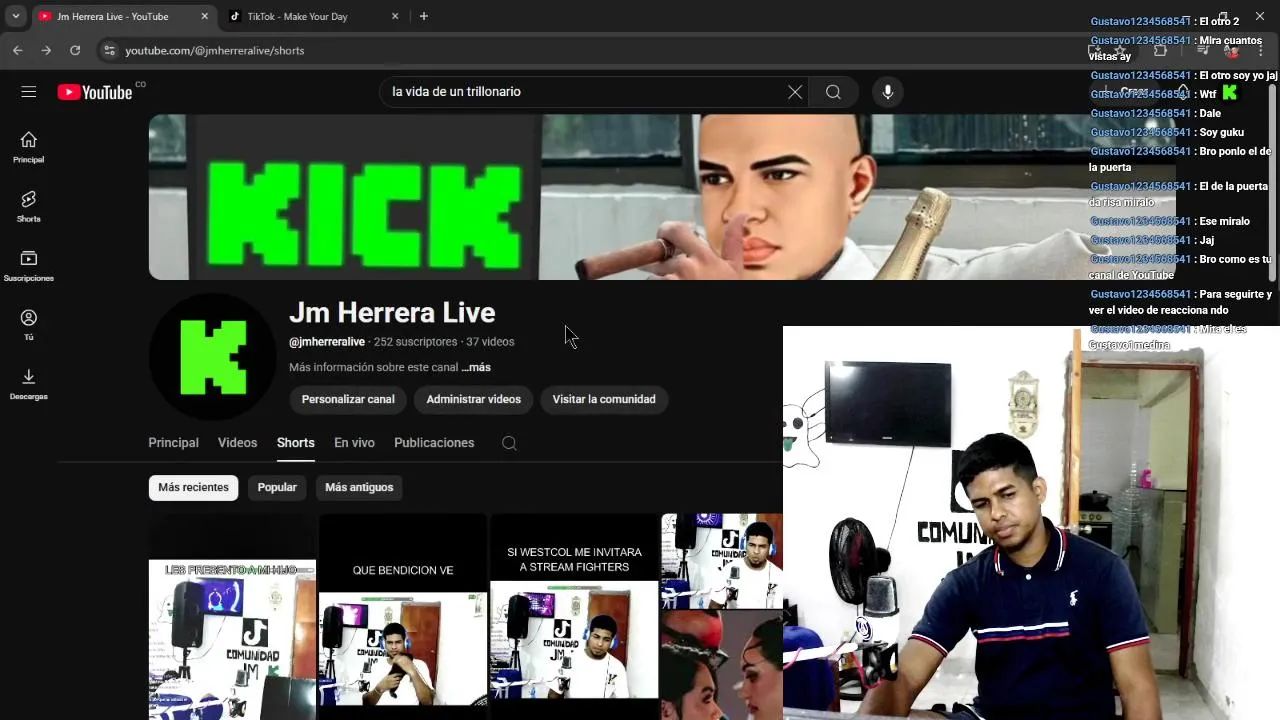Click the 252 suscriptores text
Image resolution: width=1280 pixels, height=720 pixels.
(415, 342)
